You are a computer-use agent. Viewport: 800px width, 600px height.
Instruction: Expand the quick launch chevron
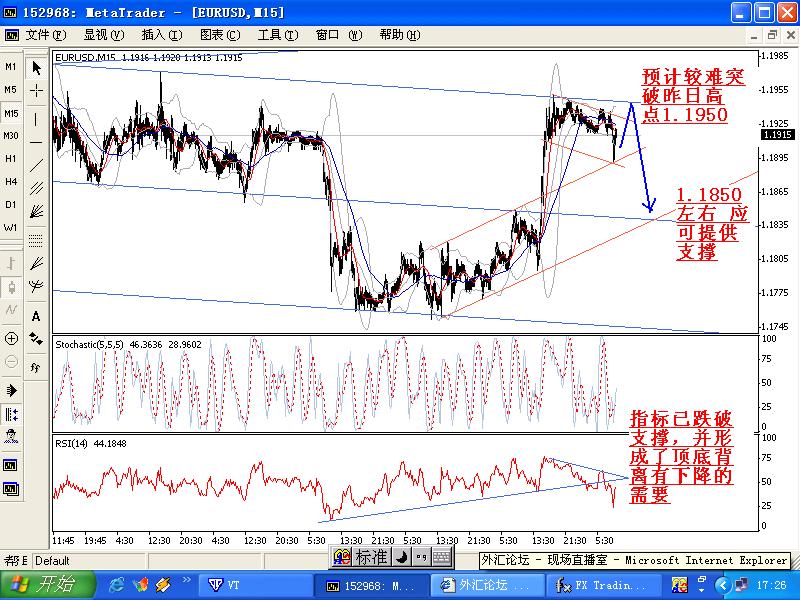click(x=186, y=580)
